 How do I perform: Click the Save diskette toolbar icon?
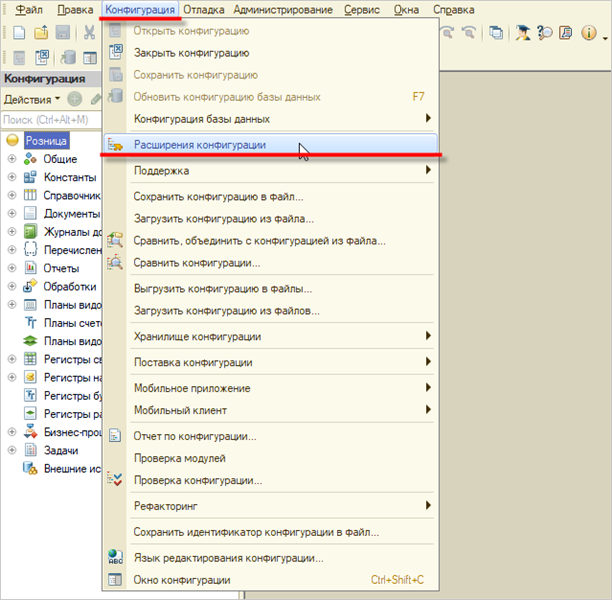point(63,33)
